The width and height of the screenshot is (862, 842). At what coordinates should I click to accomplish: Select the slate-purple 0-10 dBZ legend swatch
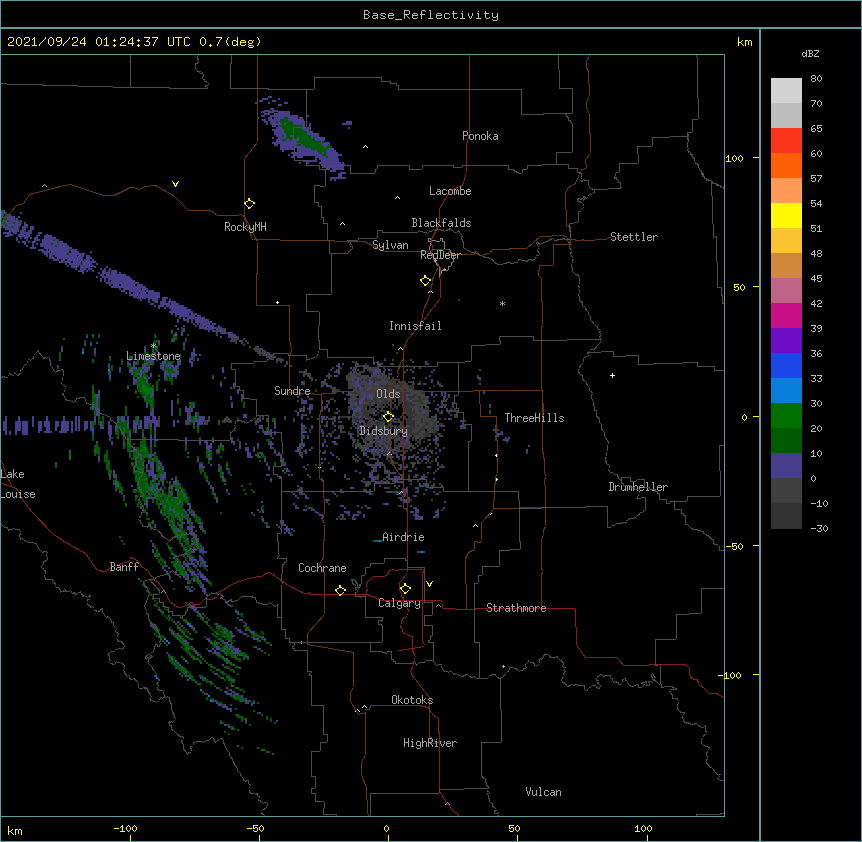(786, 466)
